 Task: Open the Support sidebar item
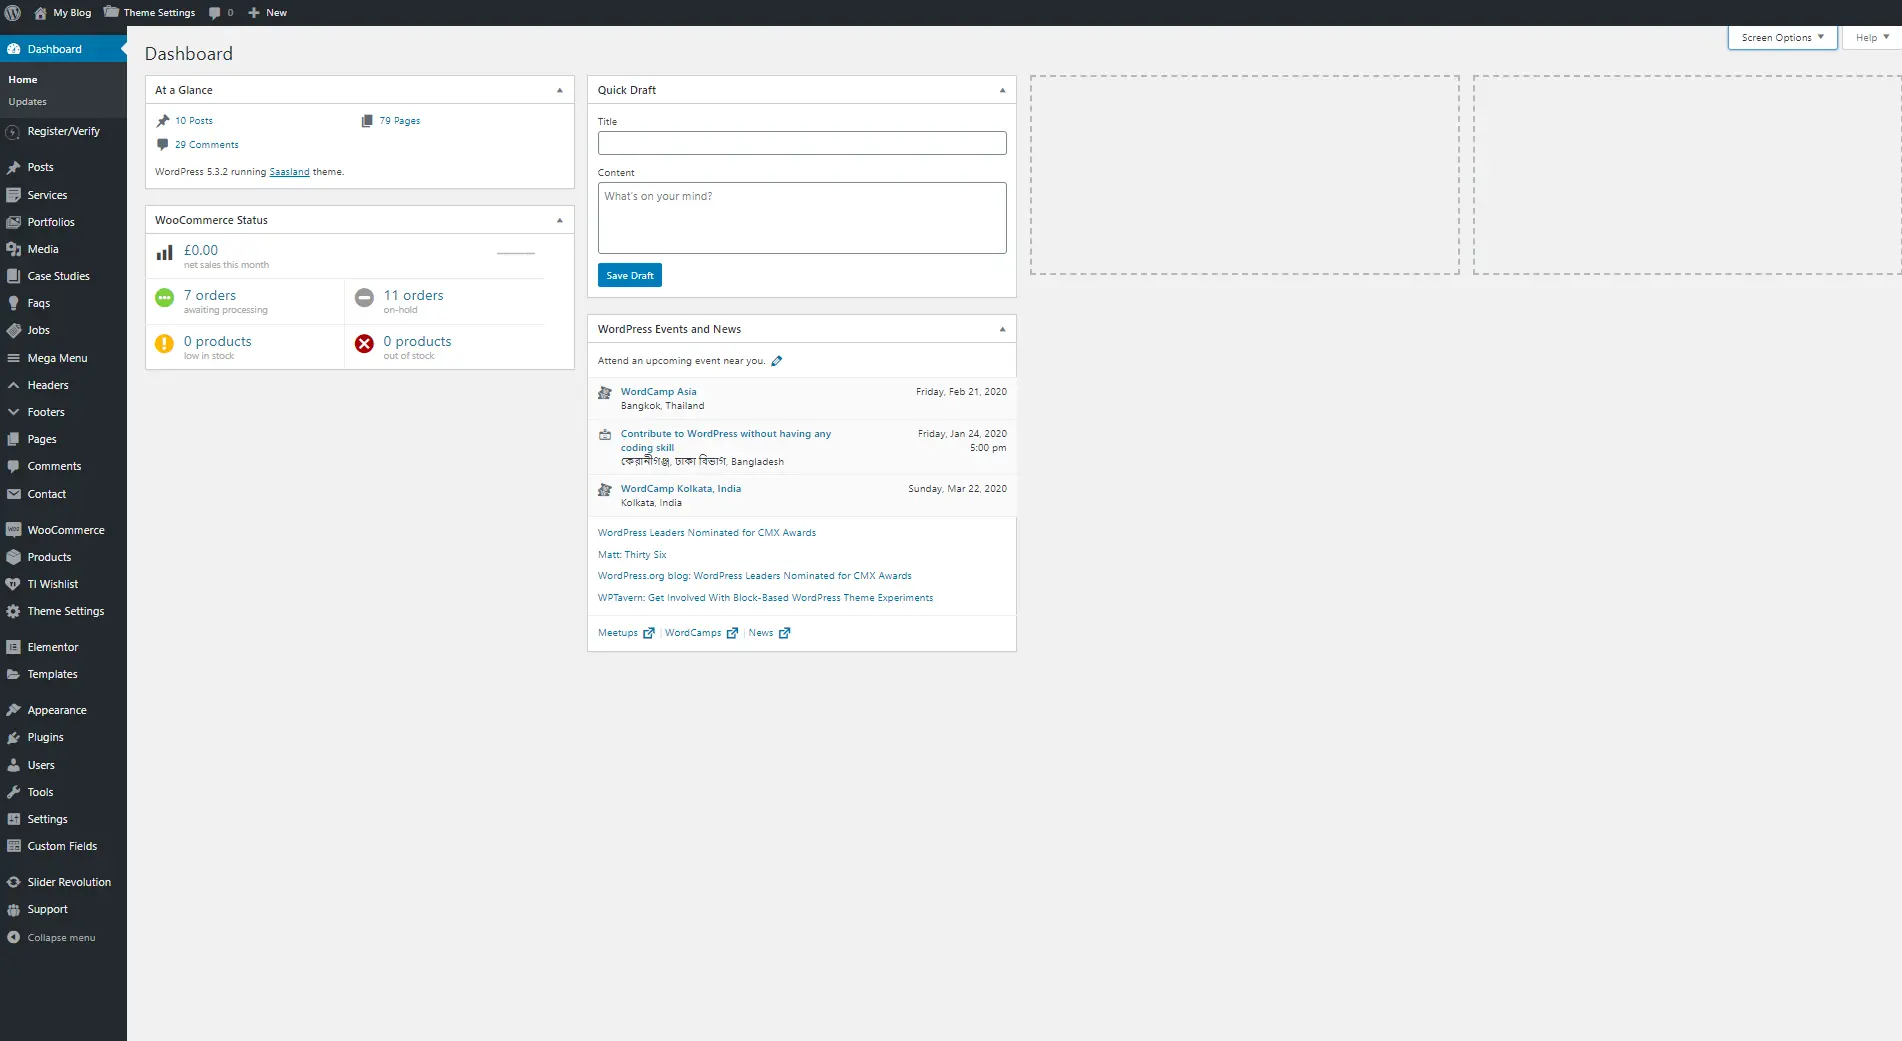63,909
